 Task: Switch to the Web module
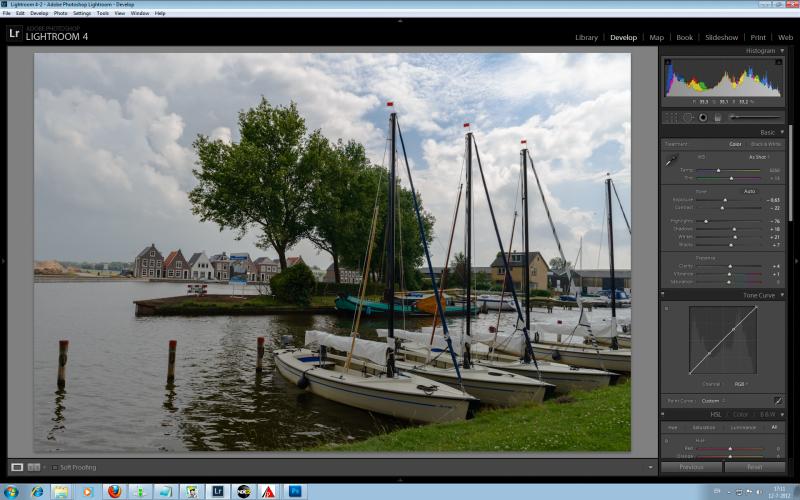785,37
